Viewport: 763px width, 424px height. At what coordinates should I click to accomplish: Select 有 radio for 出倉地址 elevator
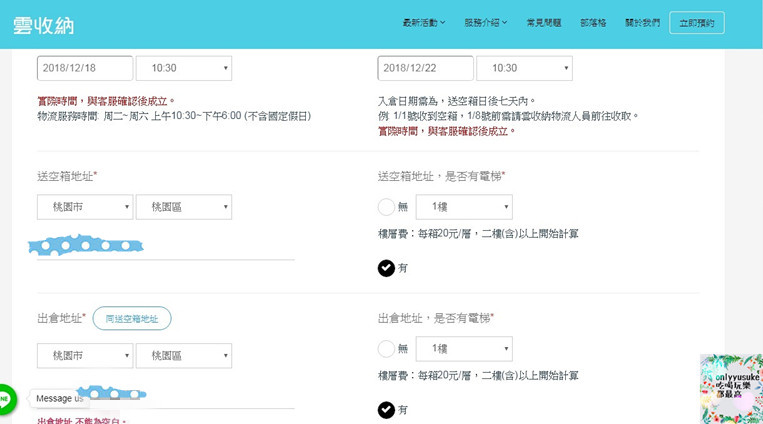click(386, 410)
